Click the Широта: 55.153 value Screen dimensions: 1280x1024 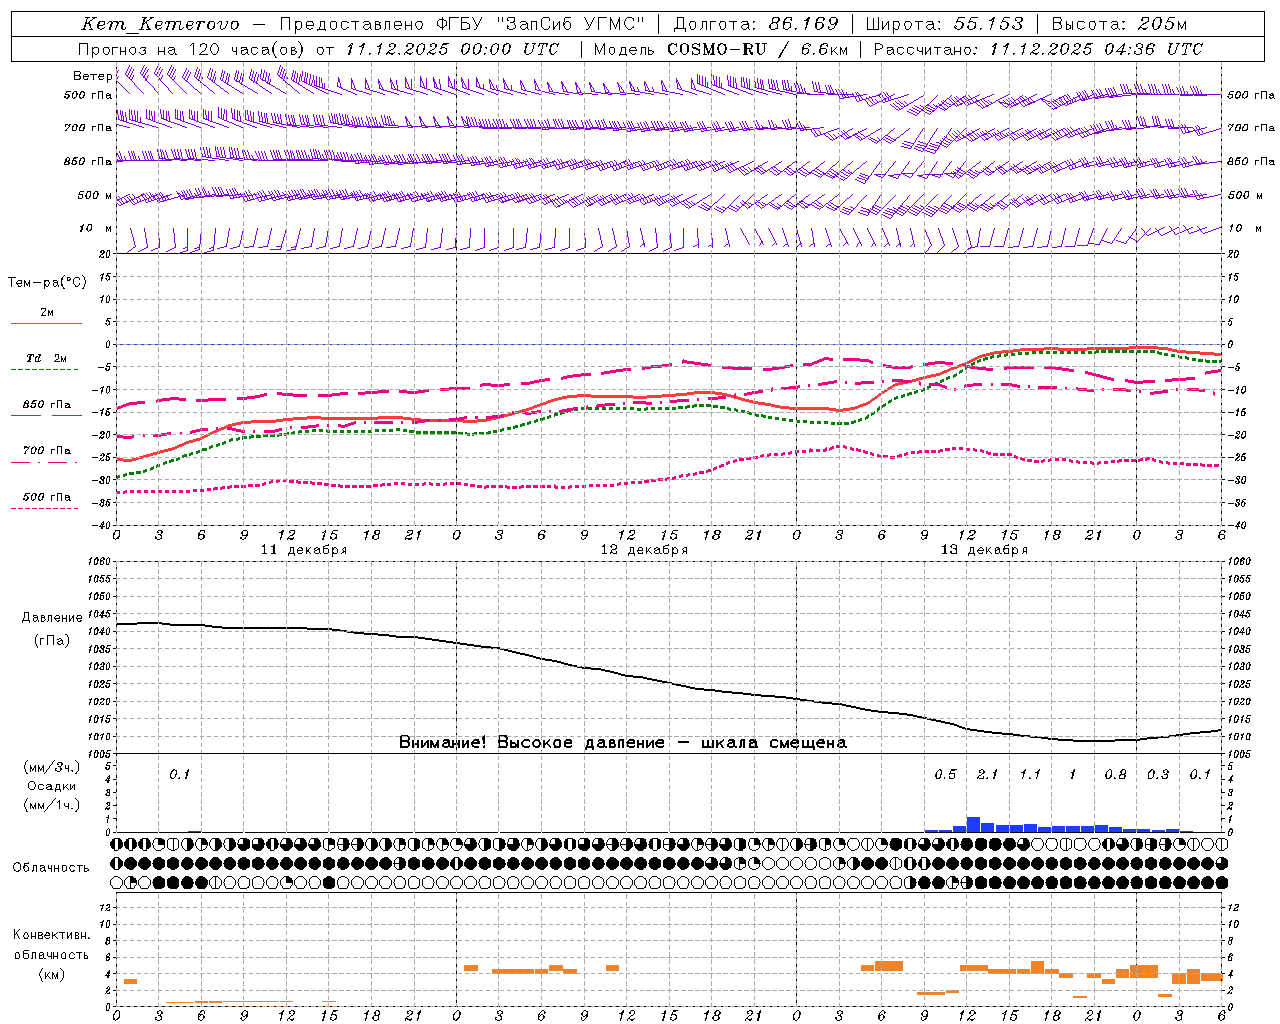945,24
